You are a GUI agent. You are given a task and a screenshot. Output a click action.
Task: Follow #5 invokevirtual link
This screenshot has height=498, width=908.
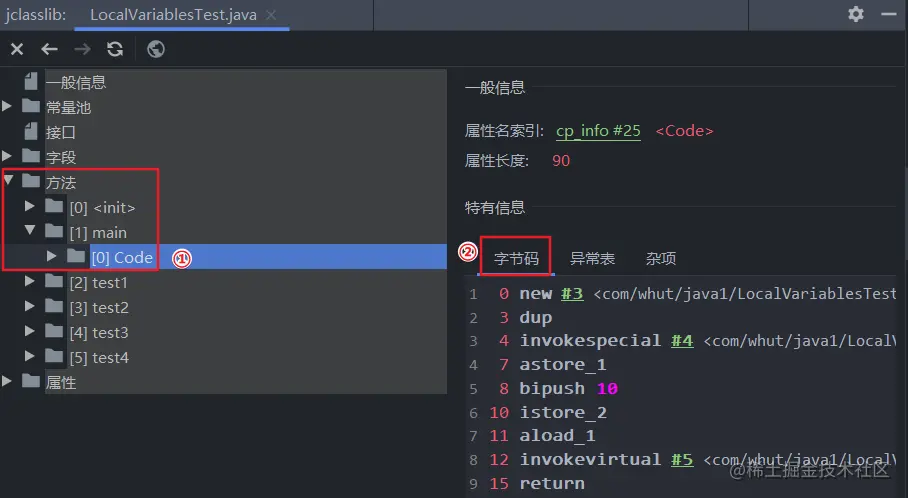pyautogui.click(x=682, y=459)
